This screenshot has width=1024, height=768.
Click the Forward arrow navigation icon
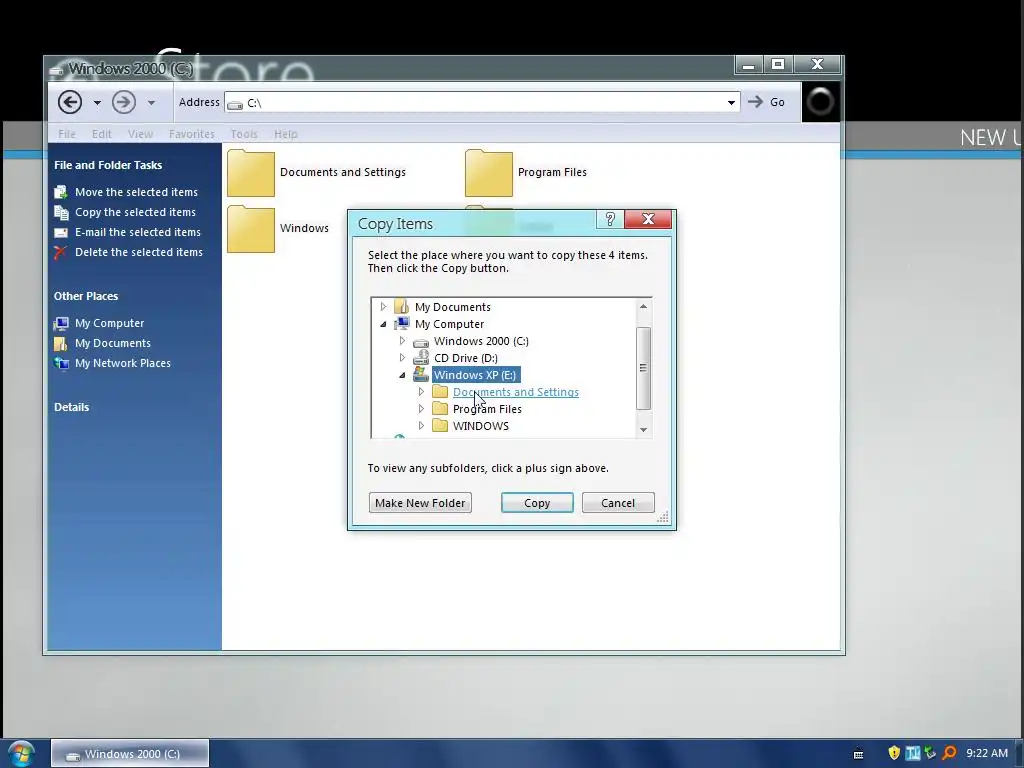pyautogui.click(x=123, y=102)
